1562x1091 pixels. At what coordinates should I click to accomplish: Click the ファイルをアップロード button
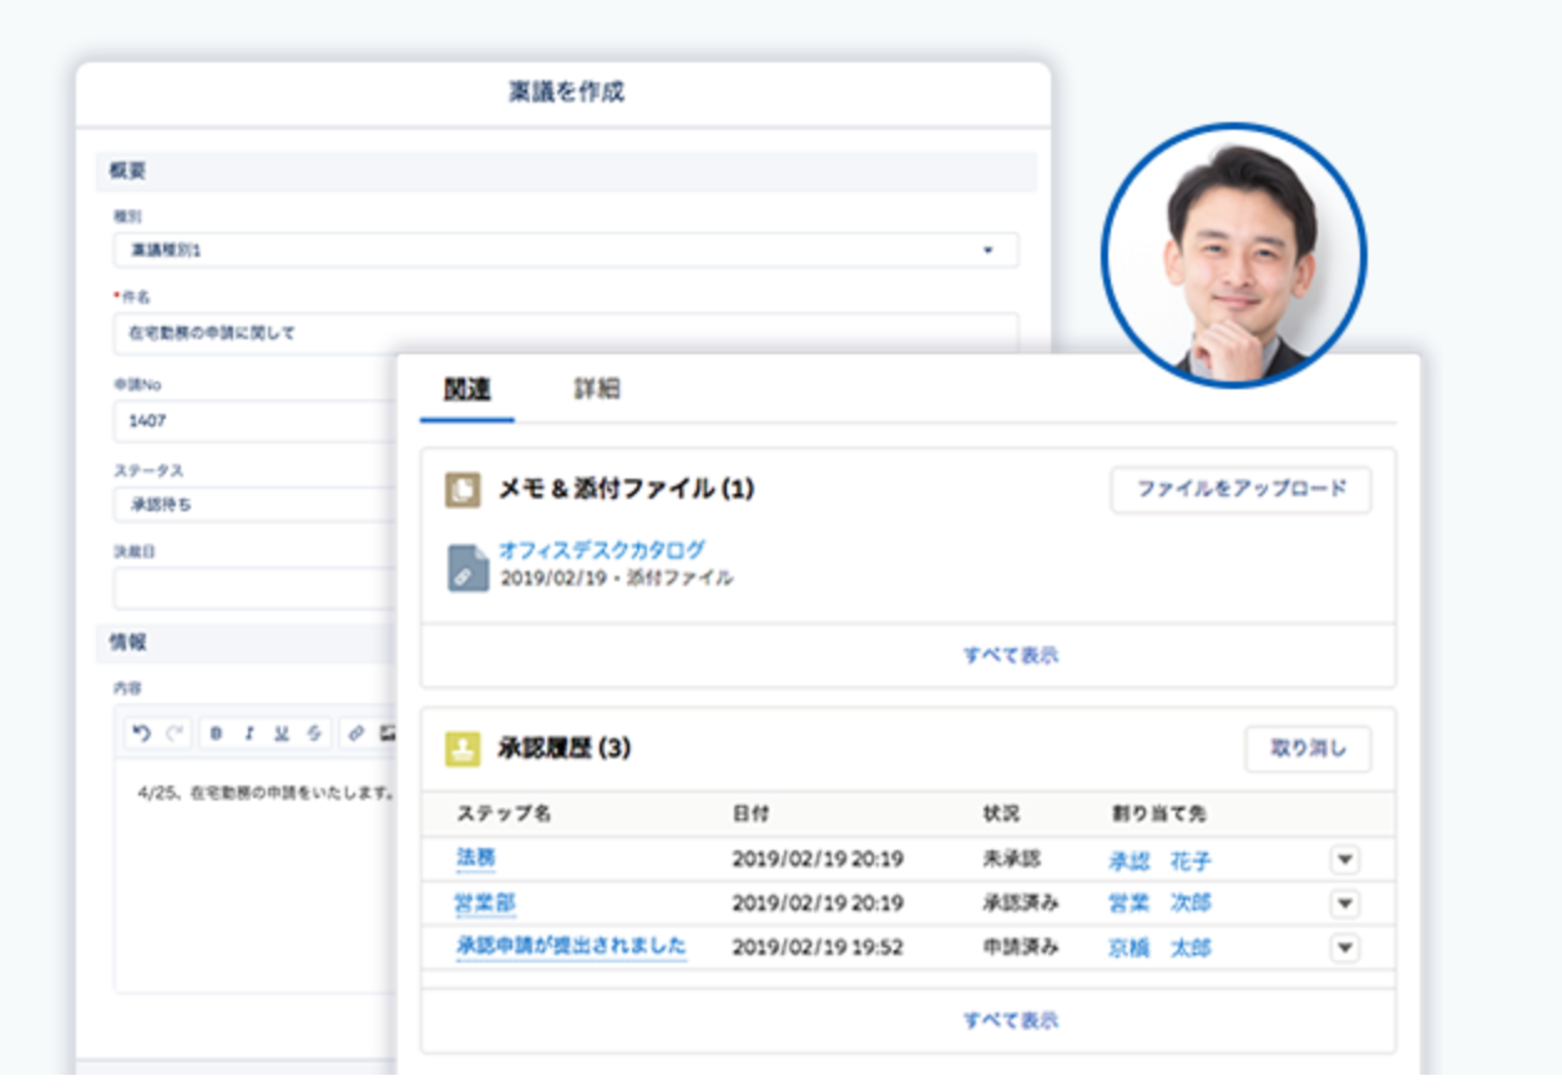pos(1241,490)
